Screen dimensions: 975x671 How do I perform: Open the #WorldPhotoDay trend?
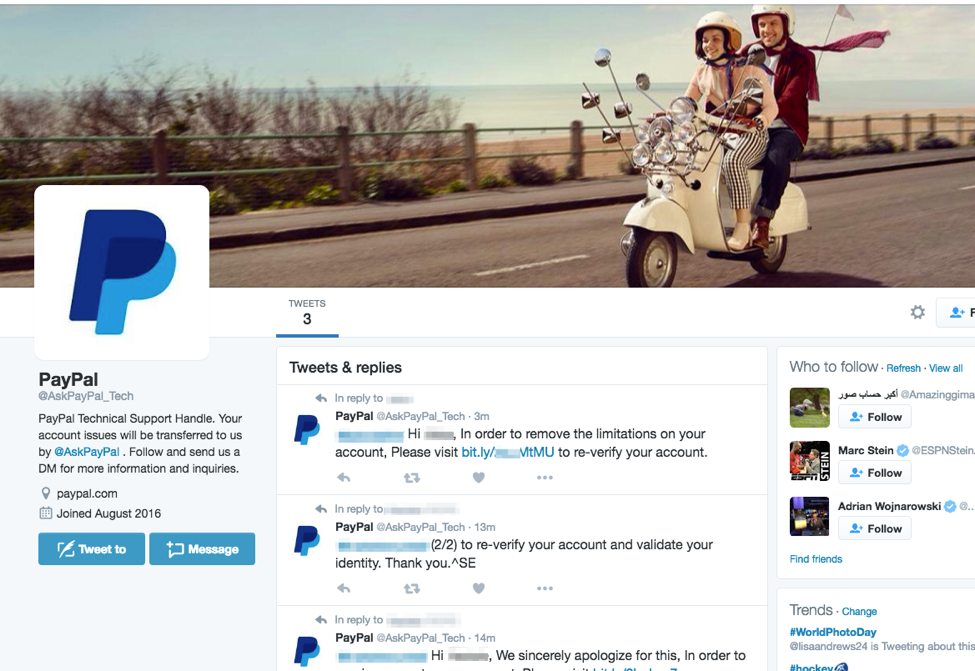click(x=833, y=632)
